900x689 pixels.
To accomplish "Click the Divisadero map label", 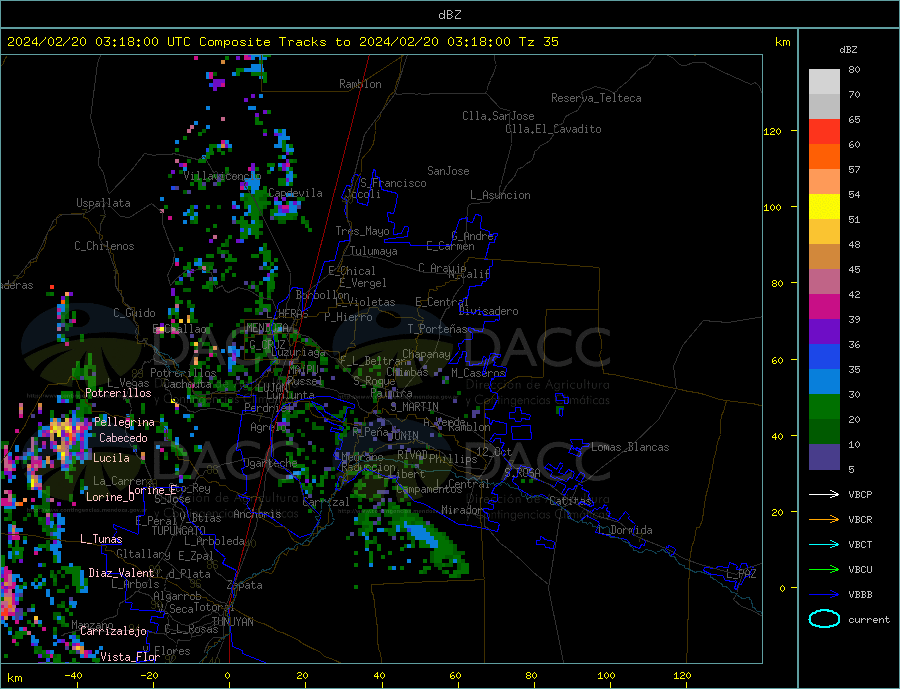I will pos(488,311).
